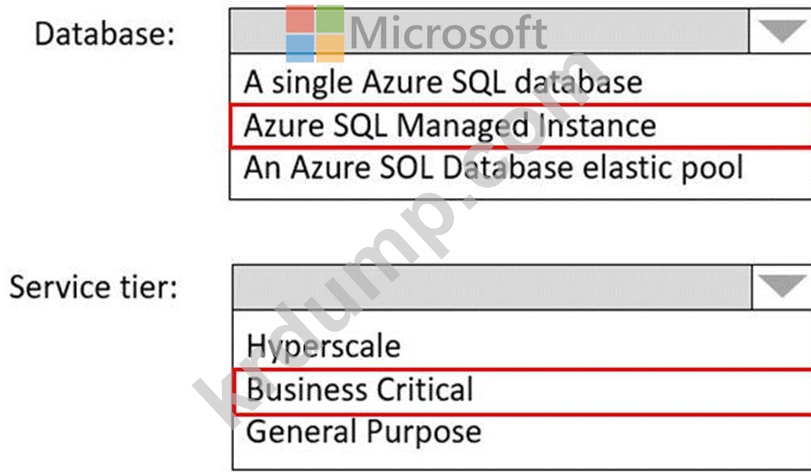
Task: Click the yellow square in Microsoft logo
Action: click(x=328, y=48)
